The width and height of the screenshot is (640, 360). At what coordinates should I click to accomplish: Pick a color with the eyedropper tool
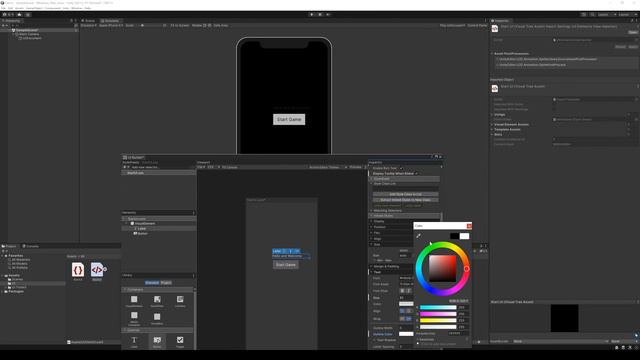[418, 236]
